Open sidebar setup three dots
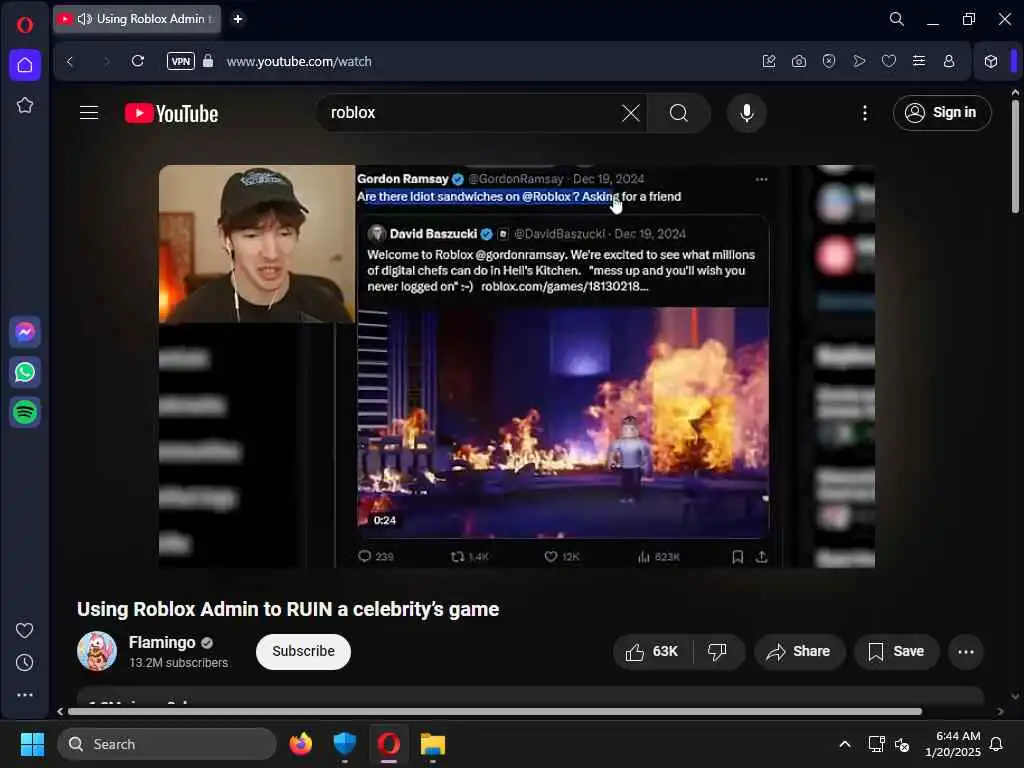 [x=24, y=695]
